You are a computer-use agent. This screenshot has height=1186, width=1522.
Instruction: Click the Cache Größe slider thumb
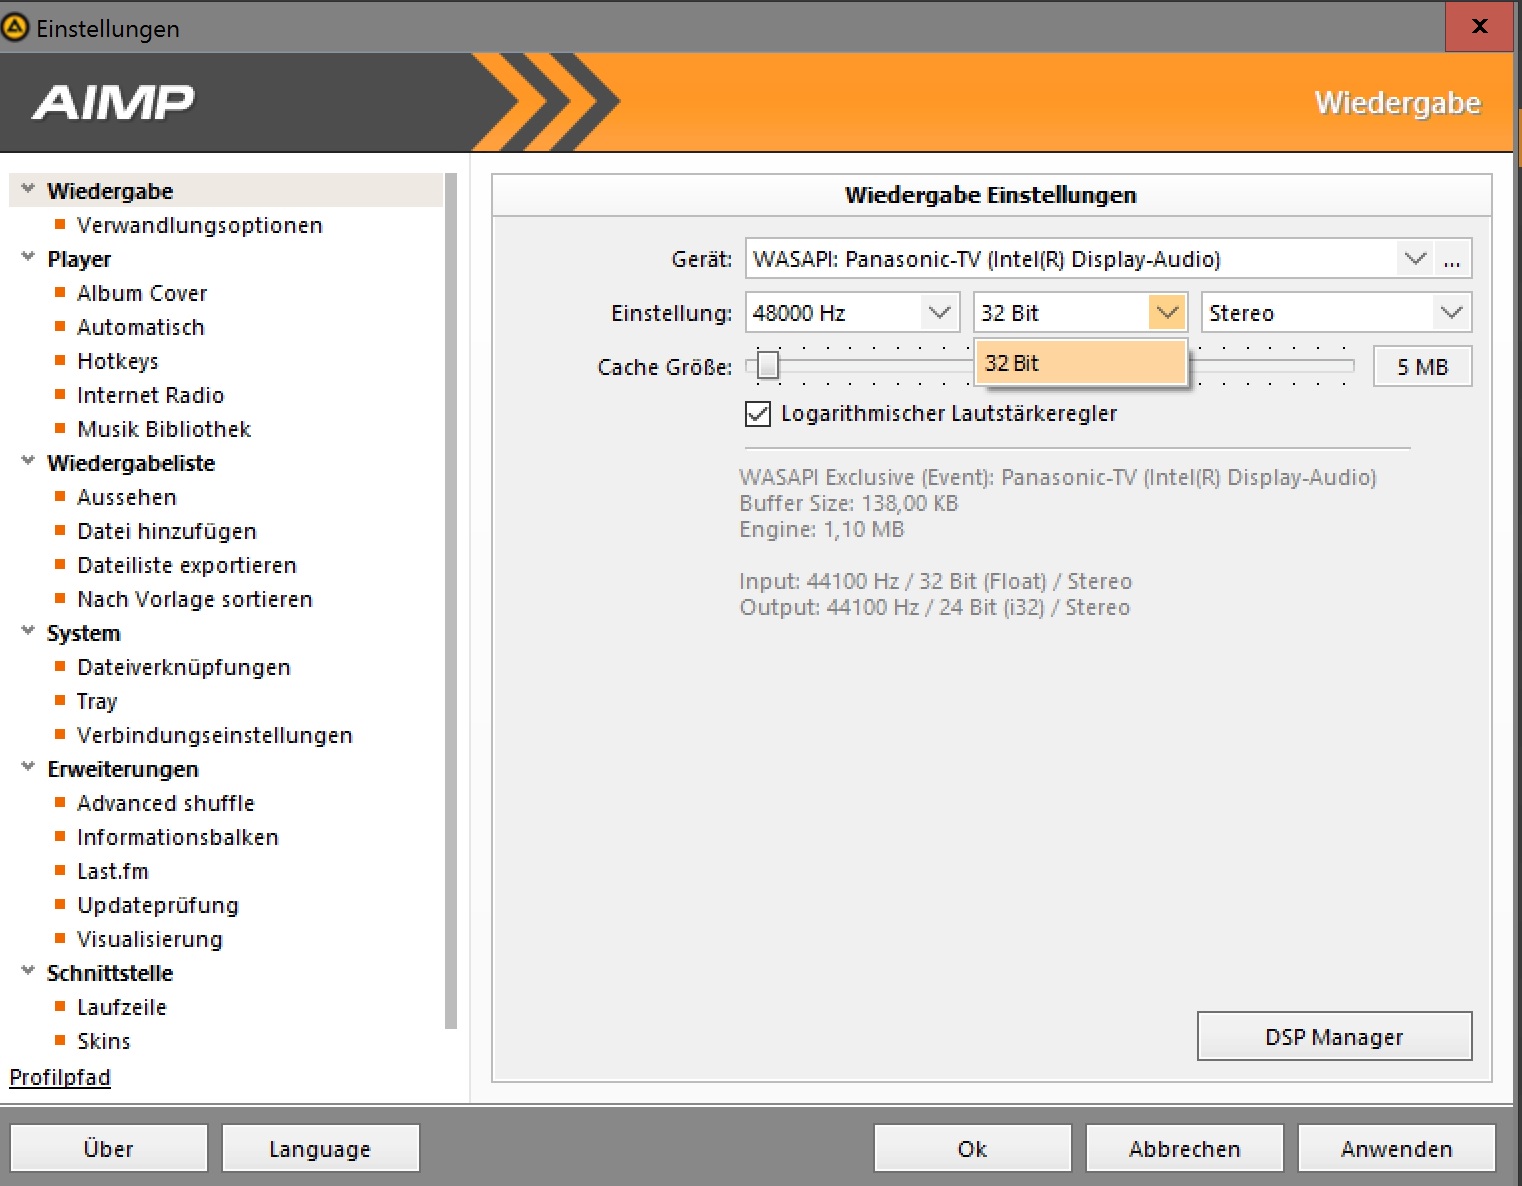767,365
